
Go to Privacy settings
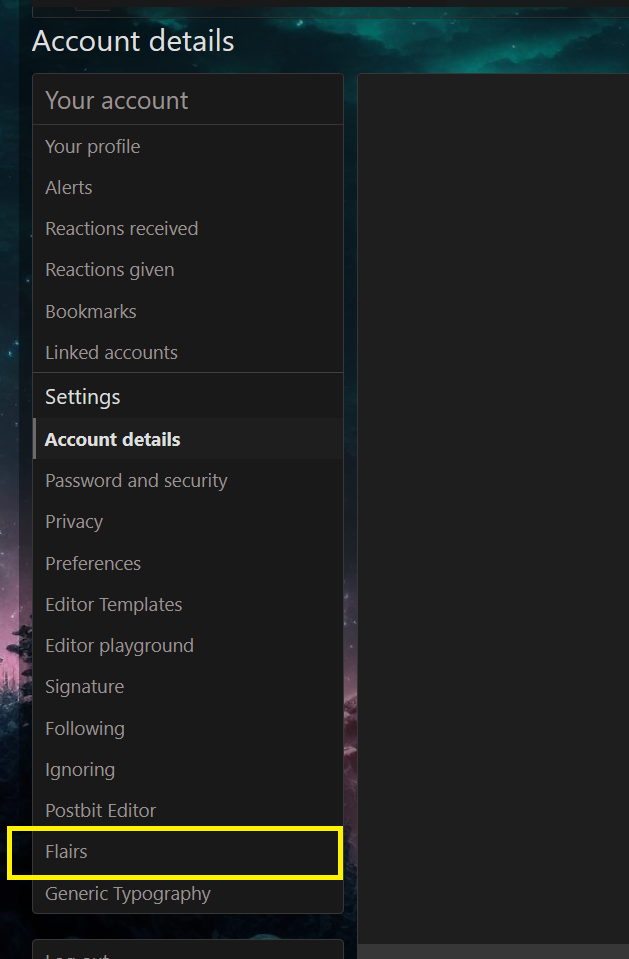point(188,522)
